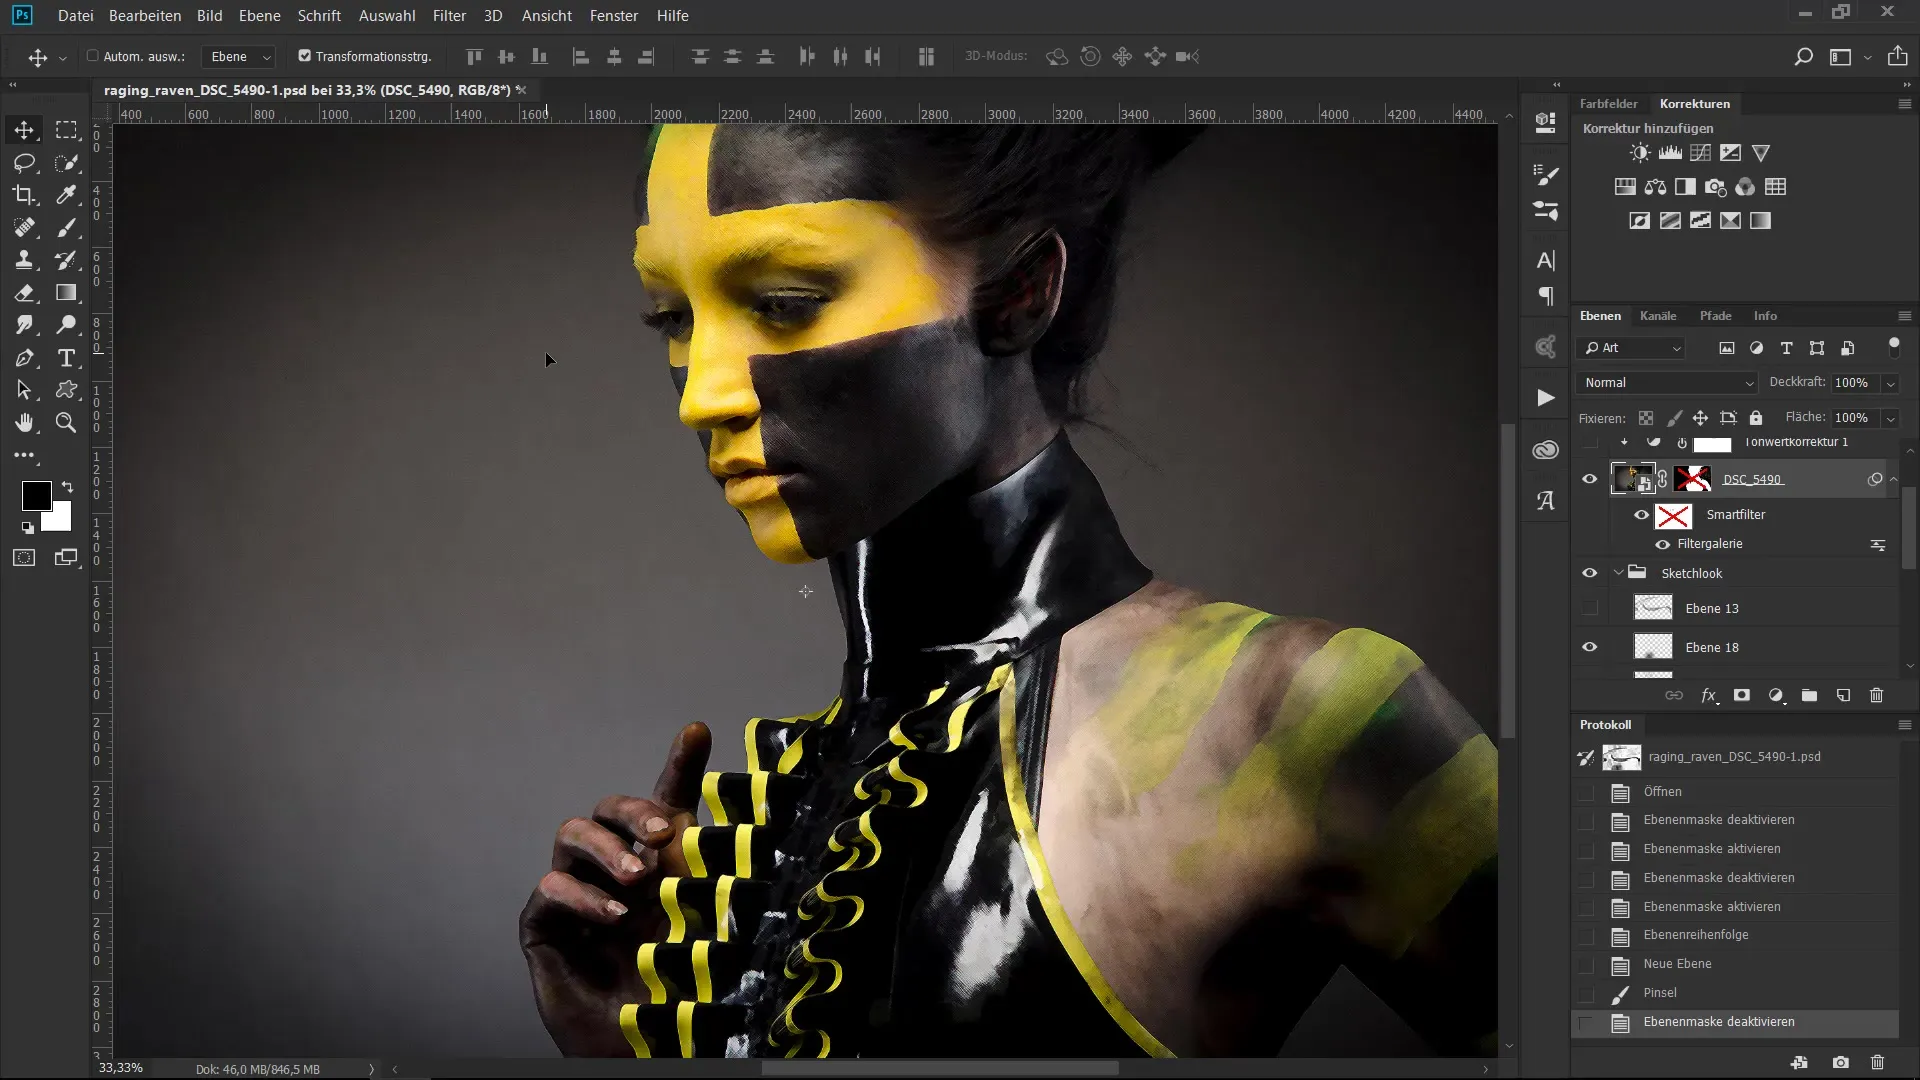Select the Brush tool
The height and width of the screenshot is (1080, 1920).
coord(66,227)
